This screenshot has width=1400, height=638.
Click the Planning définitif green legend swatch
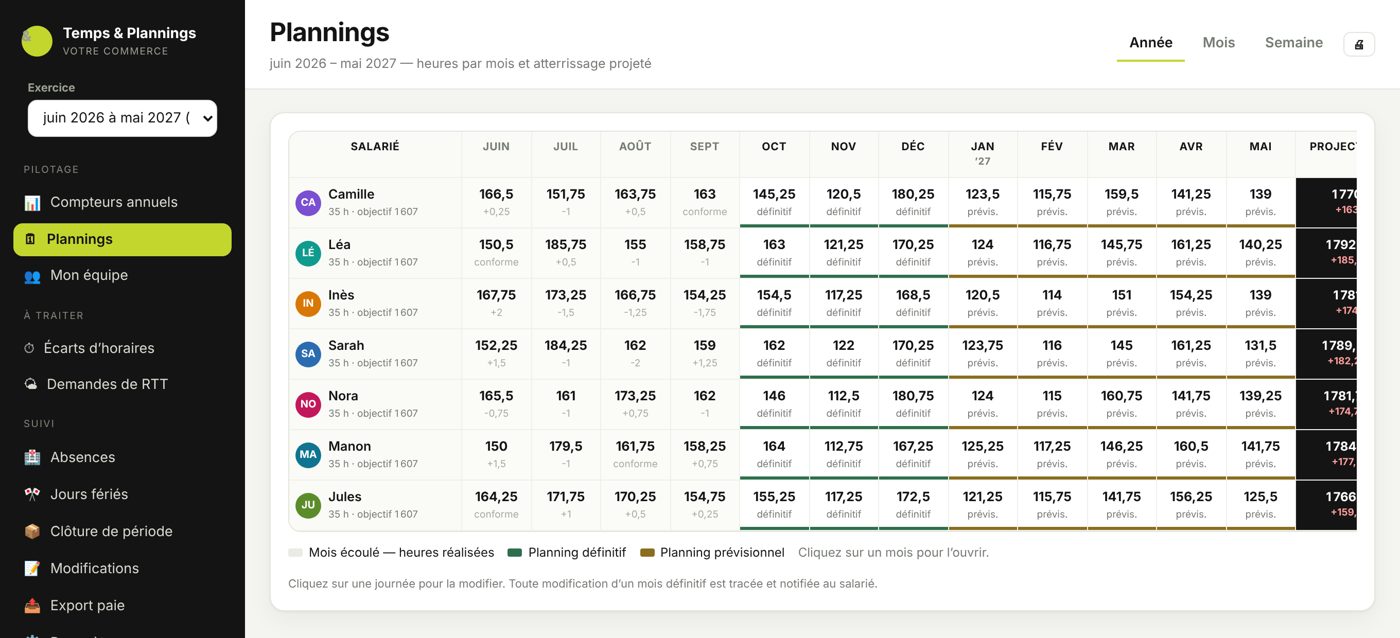515,552
